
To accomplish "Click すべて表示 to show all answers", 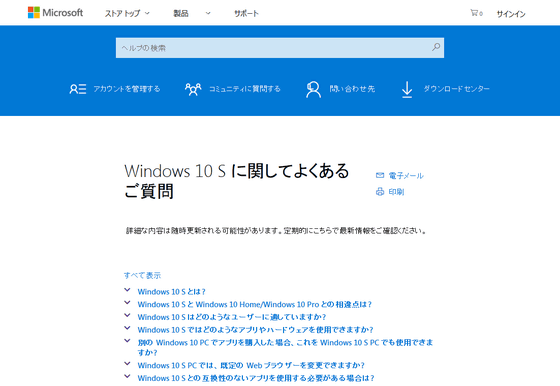I will [142, 275].
